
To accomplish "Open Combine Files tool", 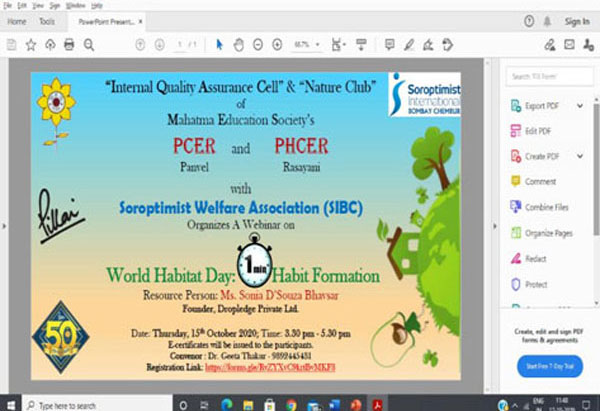I will (540, 207).
